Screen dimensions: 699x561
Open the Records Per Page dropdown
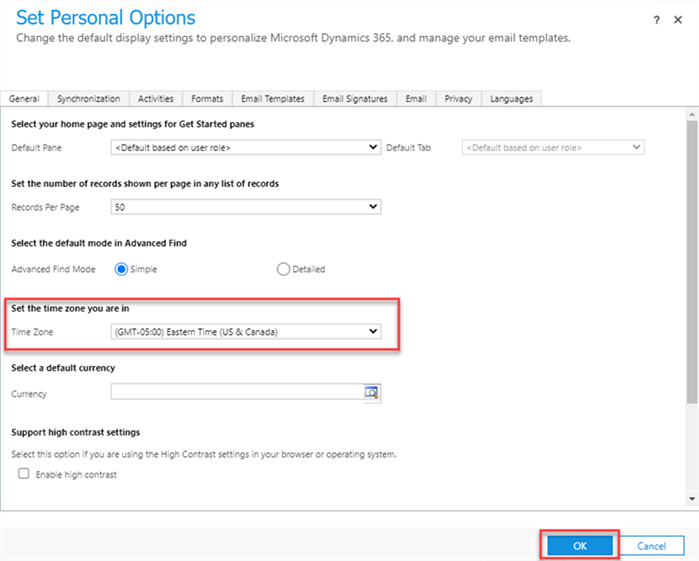click(x=246, y=206)
